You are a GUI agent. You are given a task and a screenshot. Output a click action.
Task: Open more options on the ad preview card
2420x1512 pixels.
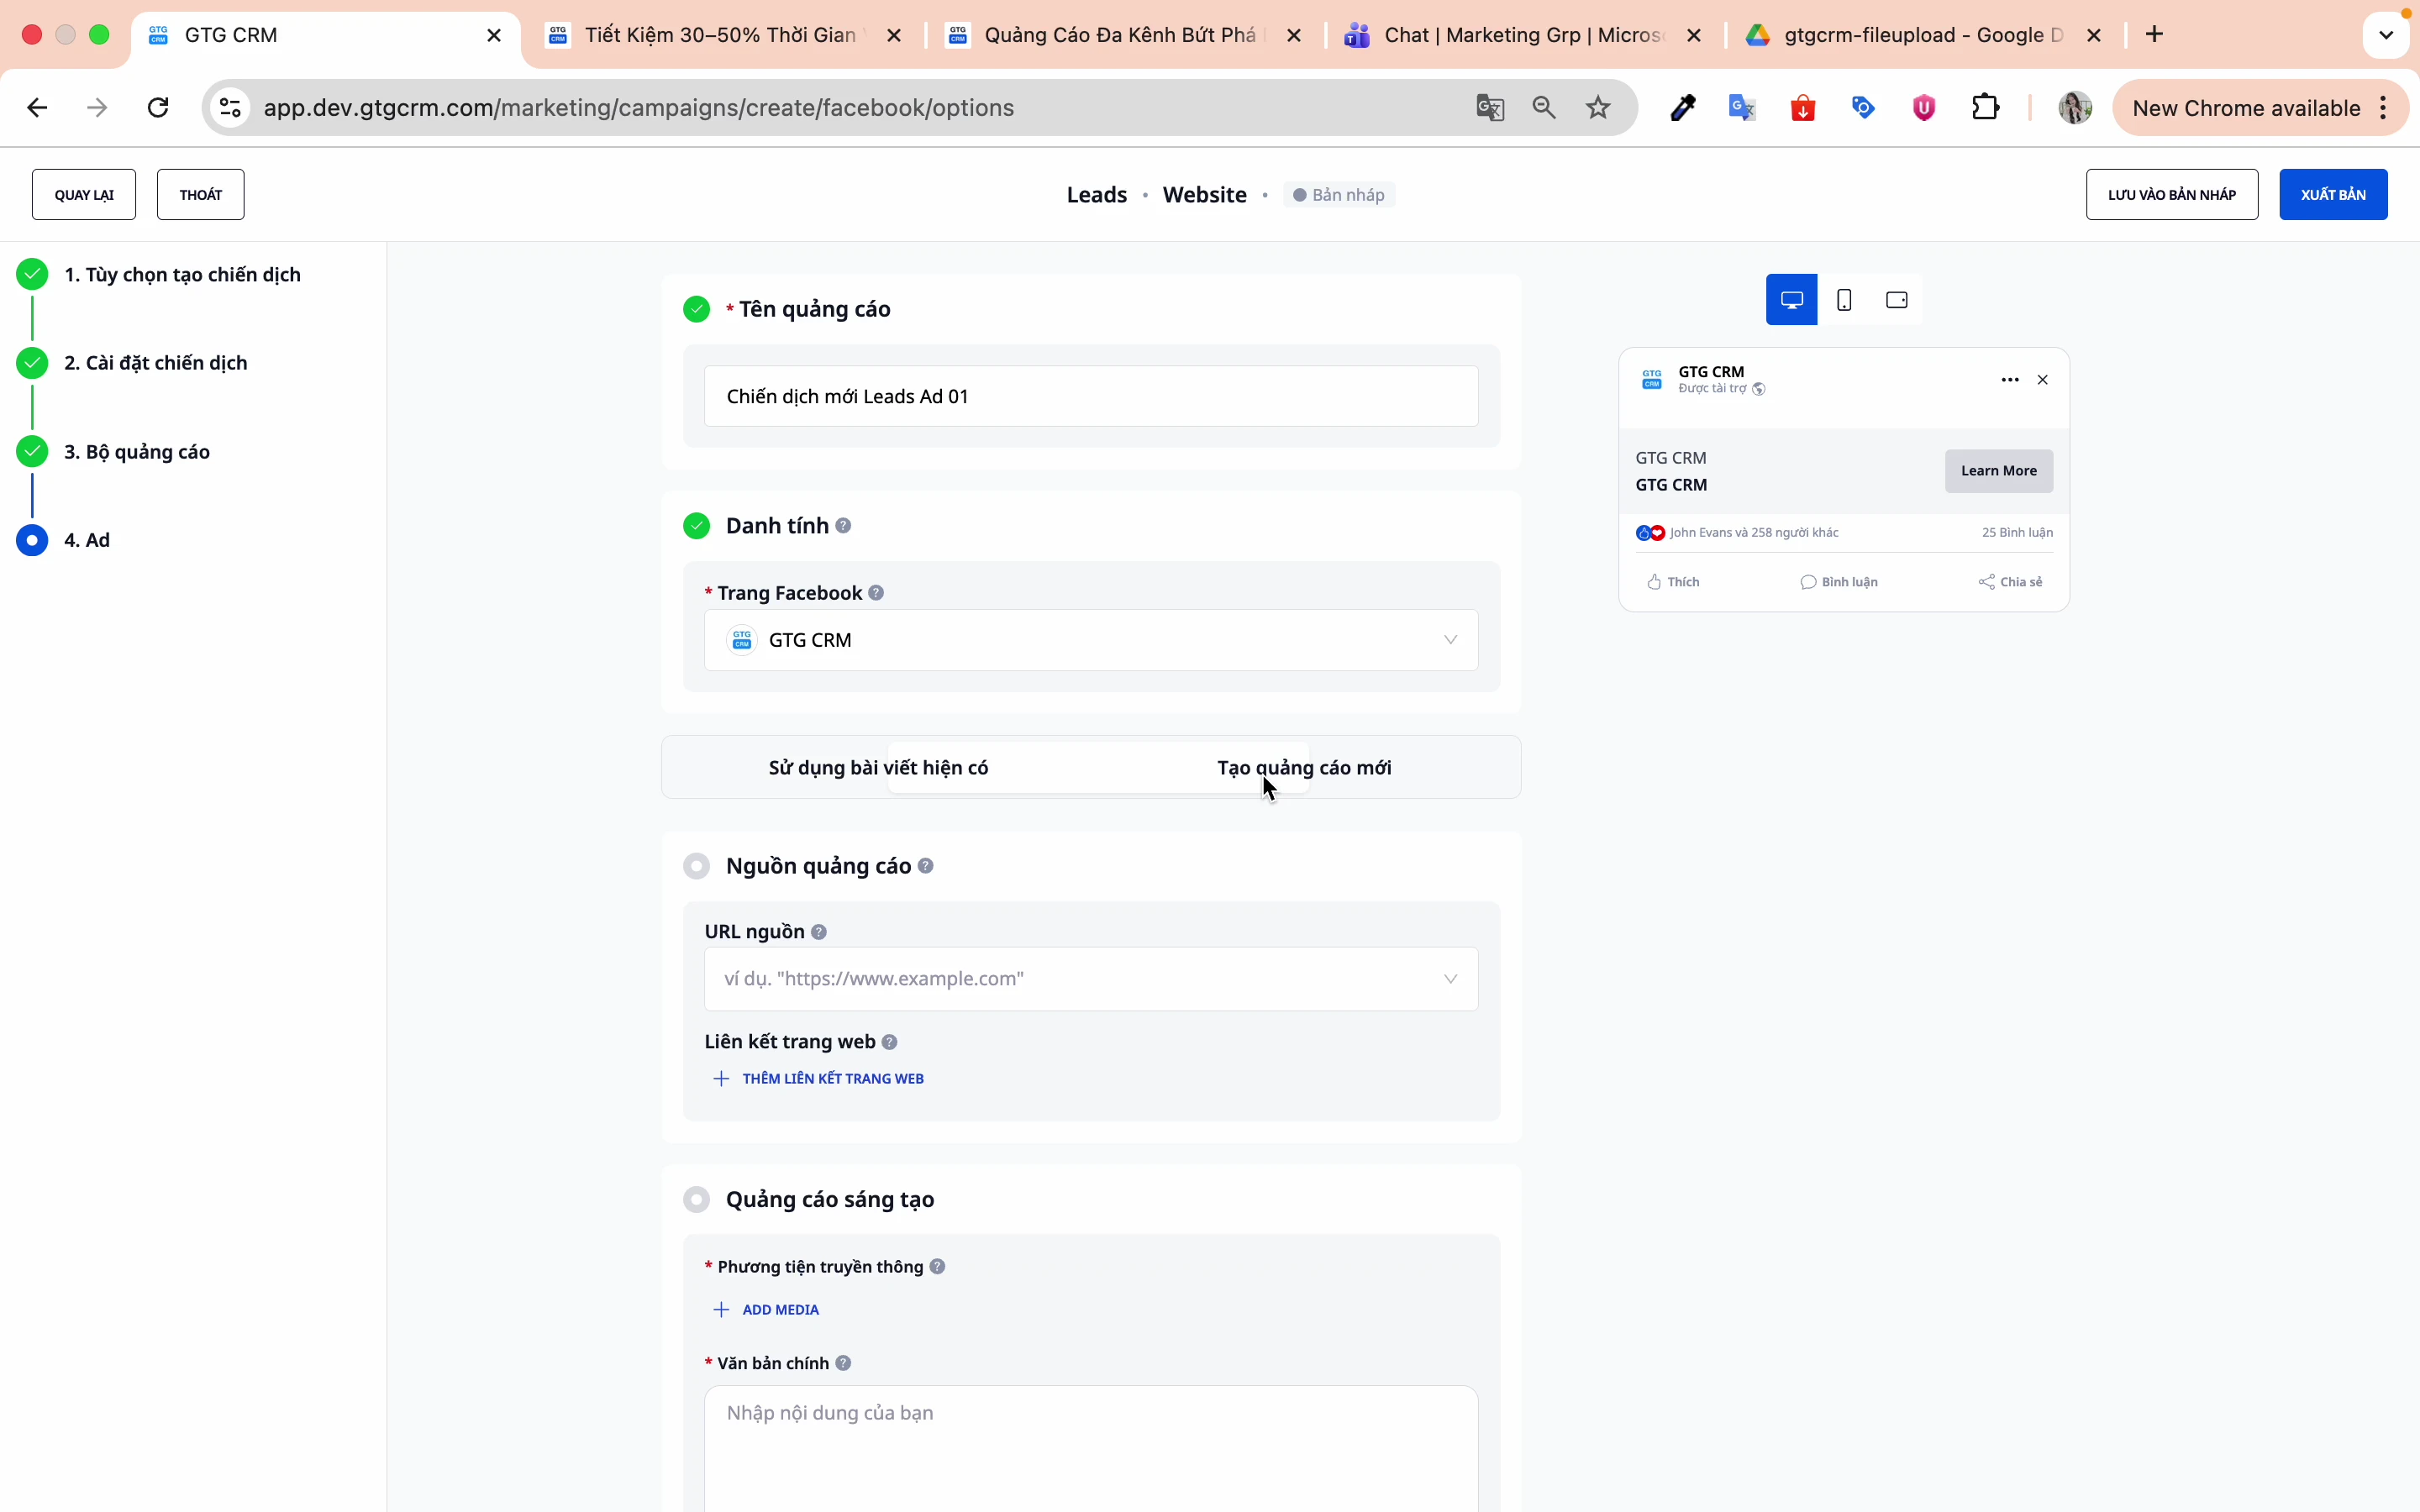[x=2009, y=380]
